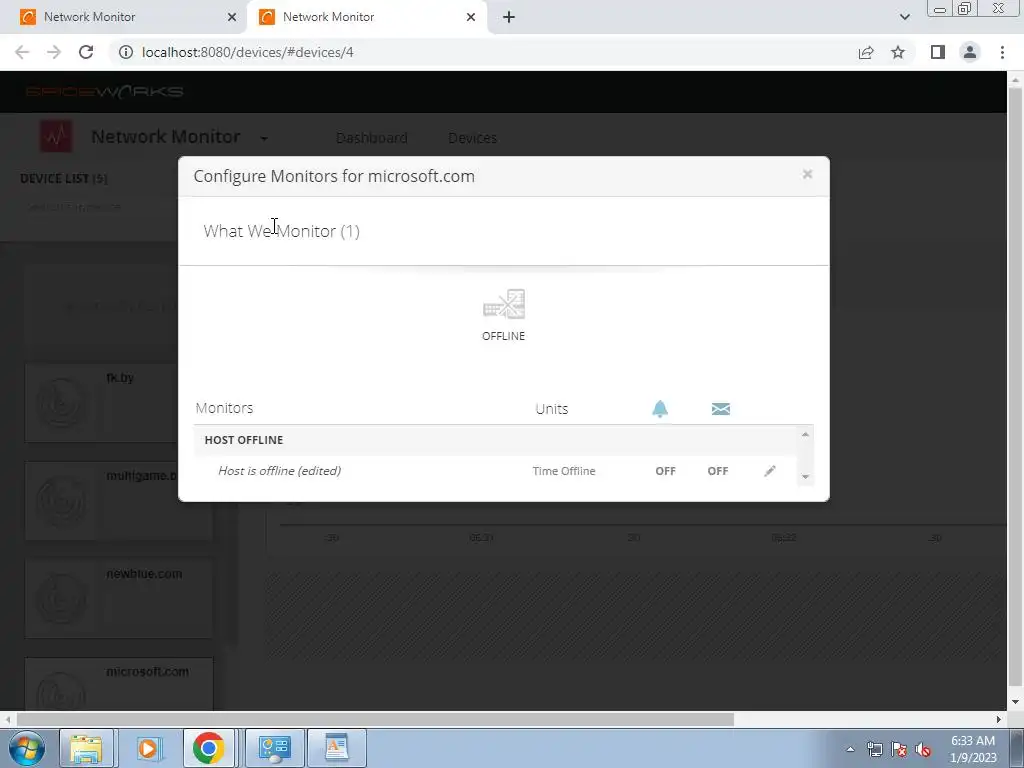Screen dimensions: 1024x768
Task: Select microsoft.com device card
Action: click(x=119, y=684)
